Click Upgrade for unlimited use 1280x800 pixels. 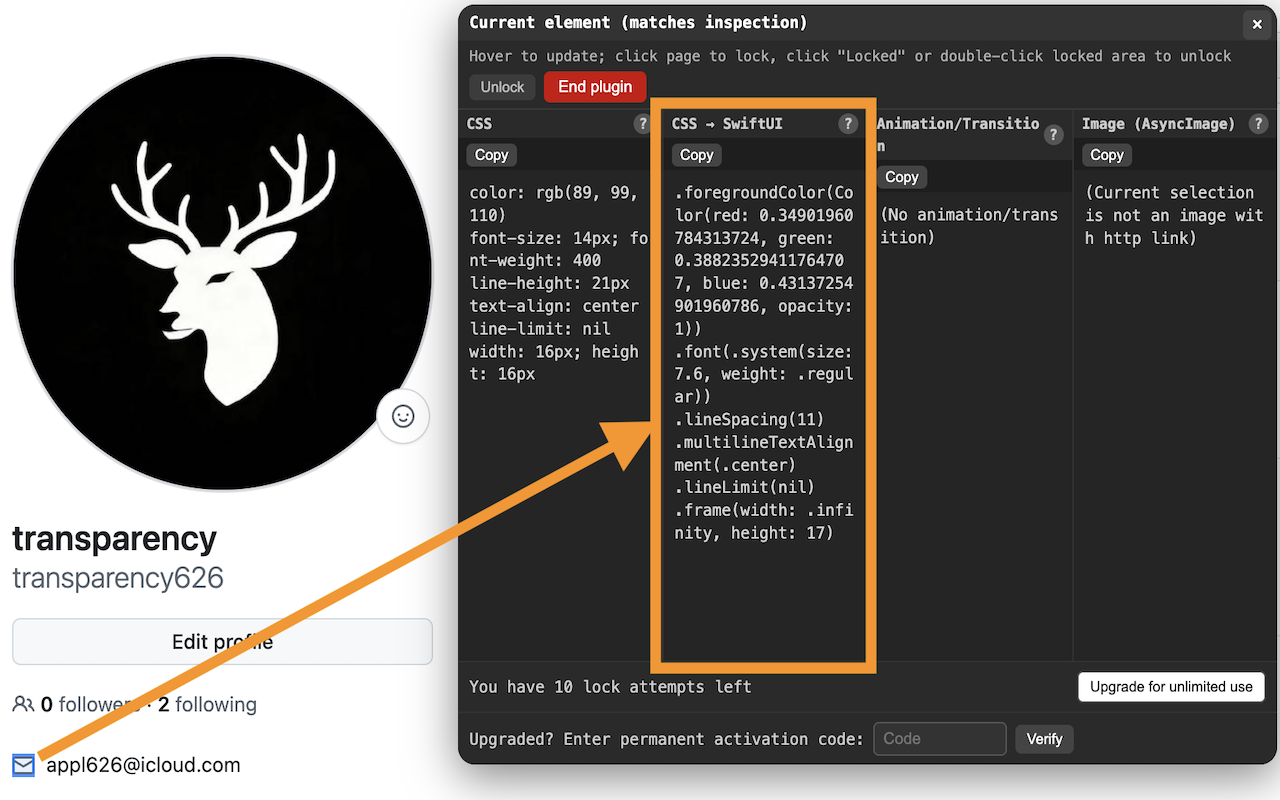coord(1171,687)
